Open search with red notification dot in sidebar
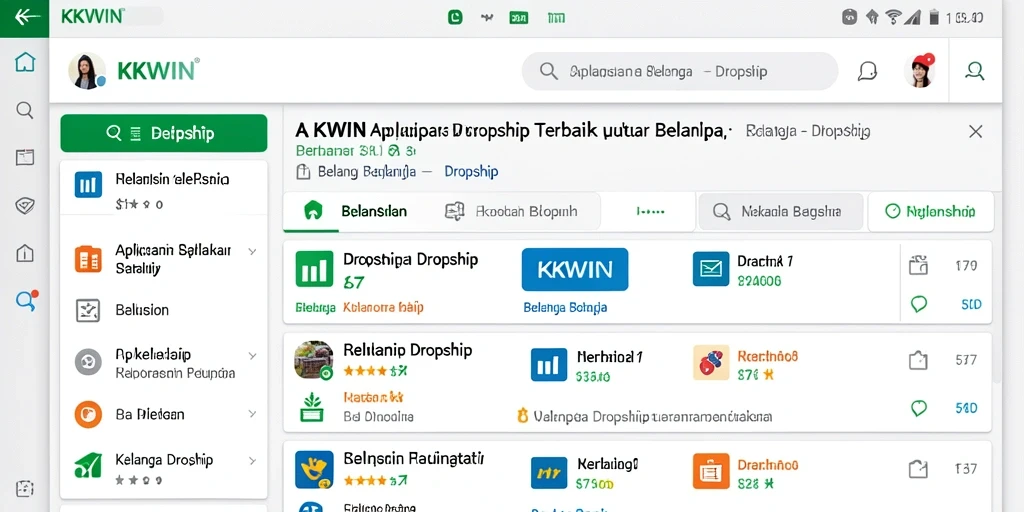 26,300
